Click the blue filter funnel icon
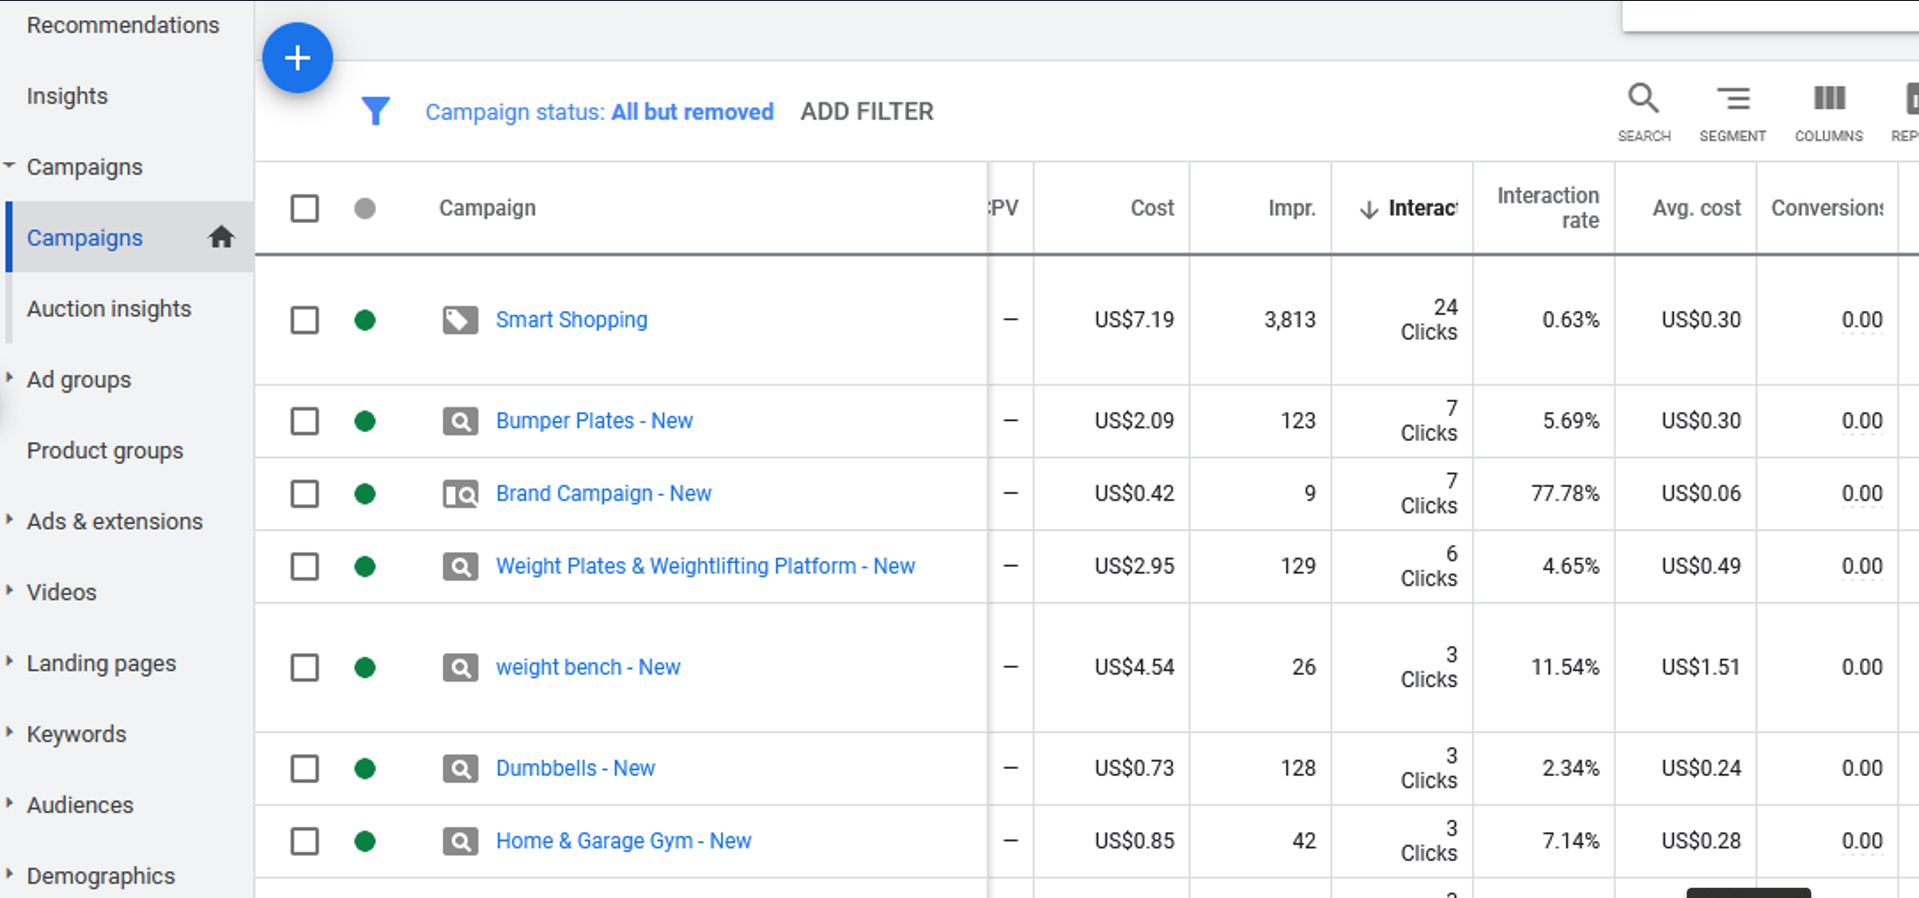 (x=375, y=111)
